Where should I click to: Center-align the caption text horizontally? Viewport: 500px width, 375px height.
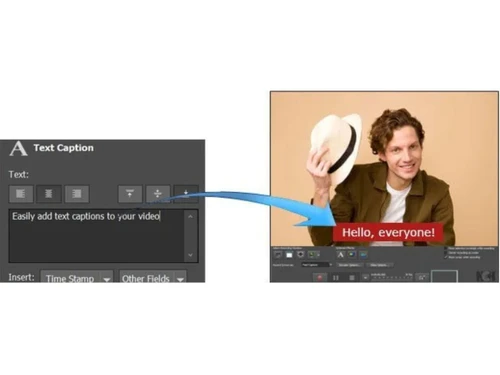[49, 194]
